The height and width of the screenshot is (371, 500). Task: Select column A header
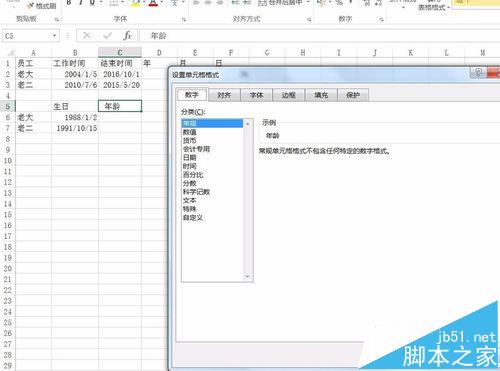pos(33,53)
